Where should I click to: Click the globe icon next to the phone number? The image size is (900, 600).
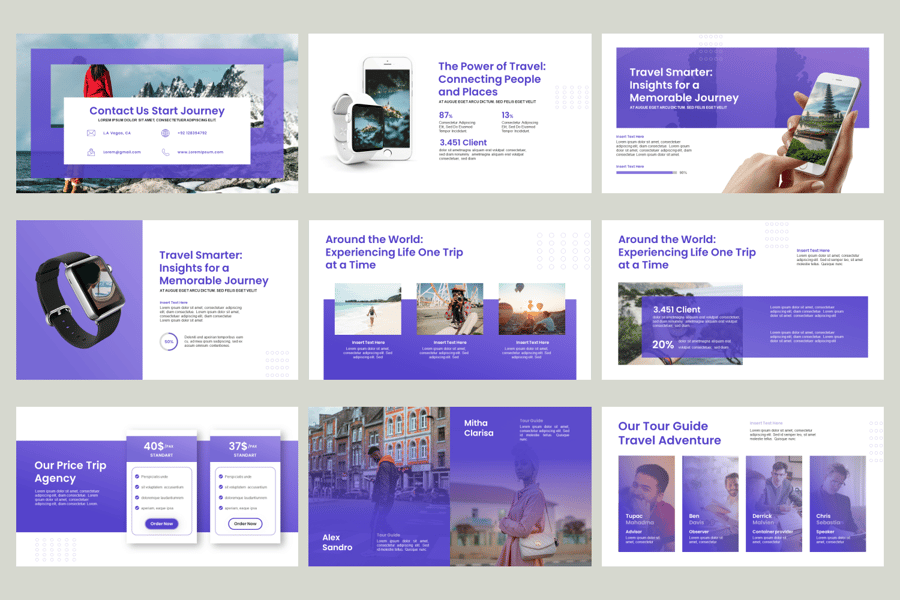(x=165, y=133)
